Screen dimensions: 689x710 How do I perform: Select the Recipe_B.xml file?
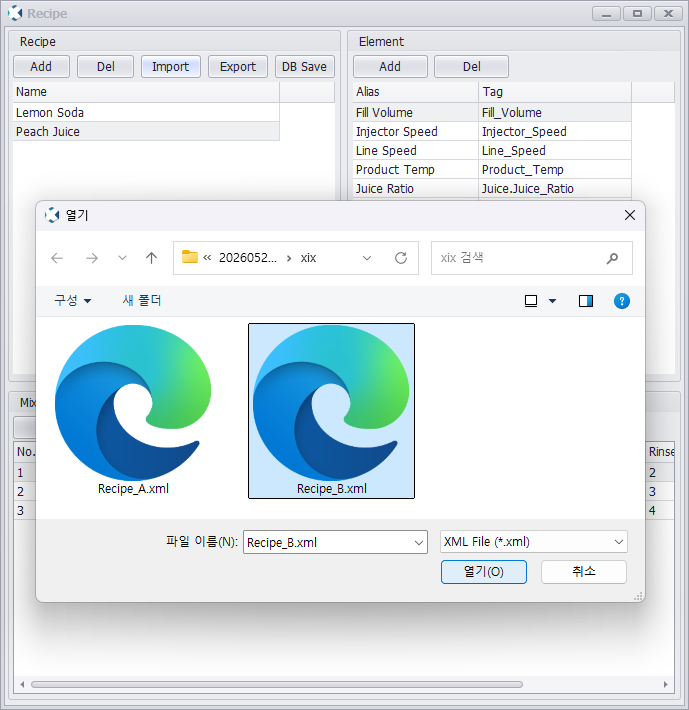click(331, 411)
